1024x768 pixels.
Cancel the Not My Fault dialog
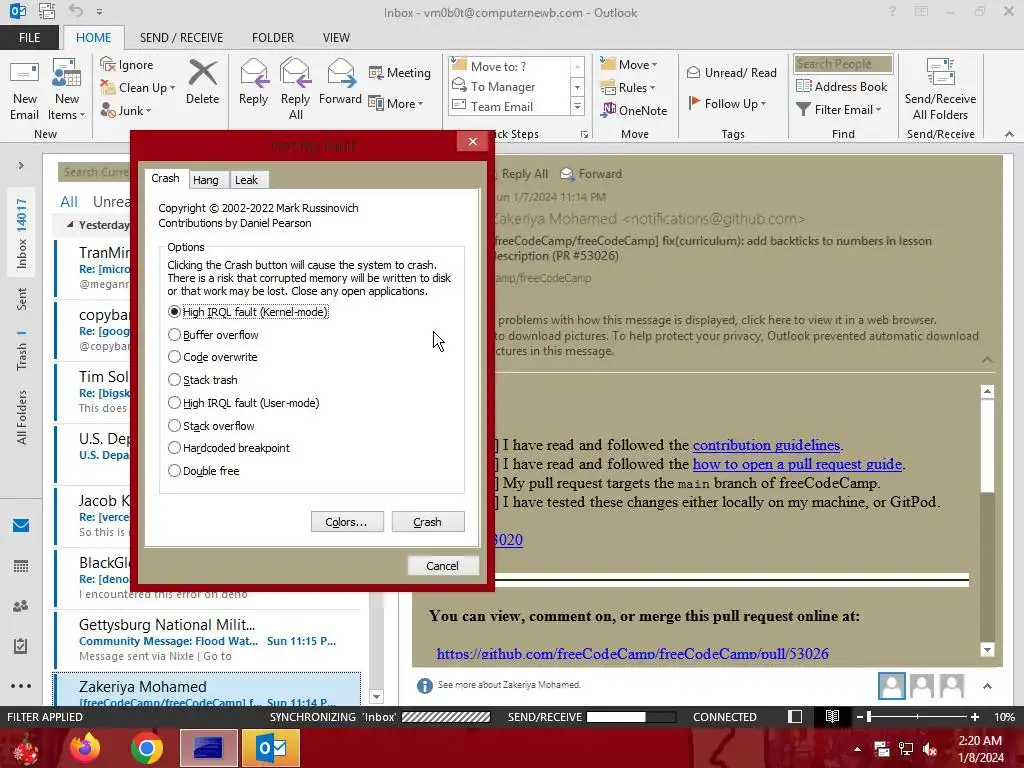(443, 566)
